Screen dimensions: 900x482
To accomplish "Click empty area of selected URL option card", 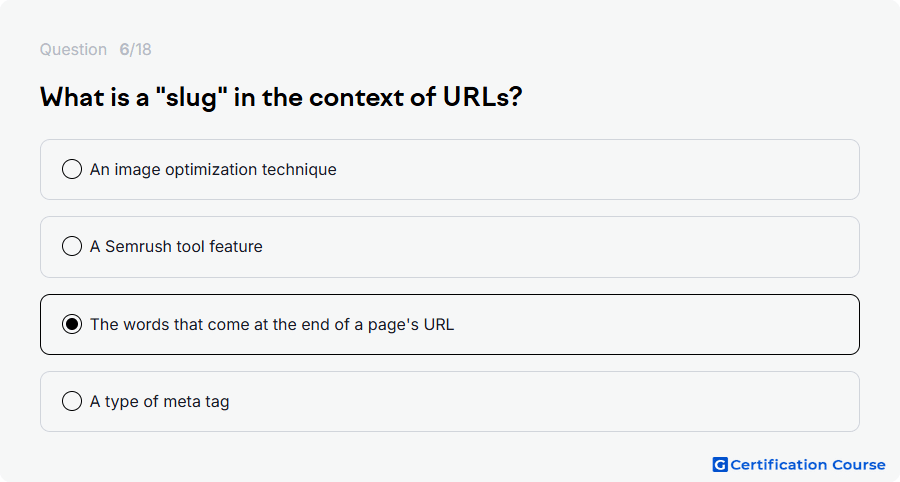I will 654,325.
